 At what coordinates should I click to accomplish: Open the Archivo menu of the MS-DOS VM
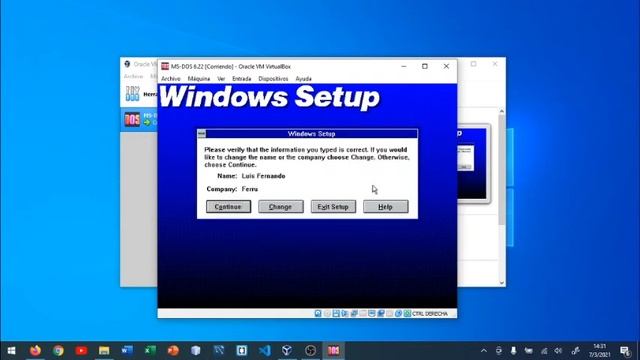point(171,78)
